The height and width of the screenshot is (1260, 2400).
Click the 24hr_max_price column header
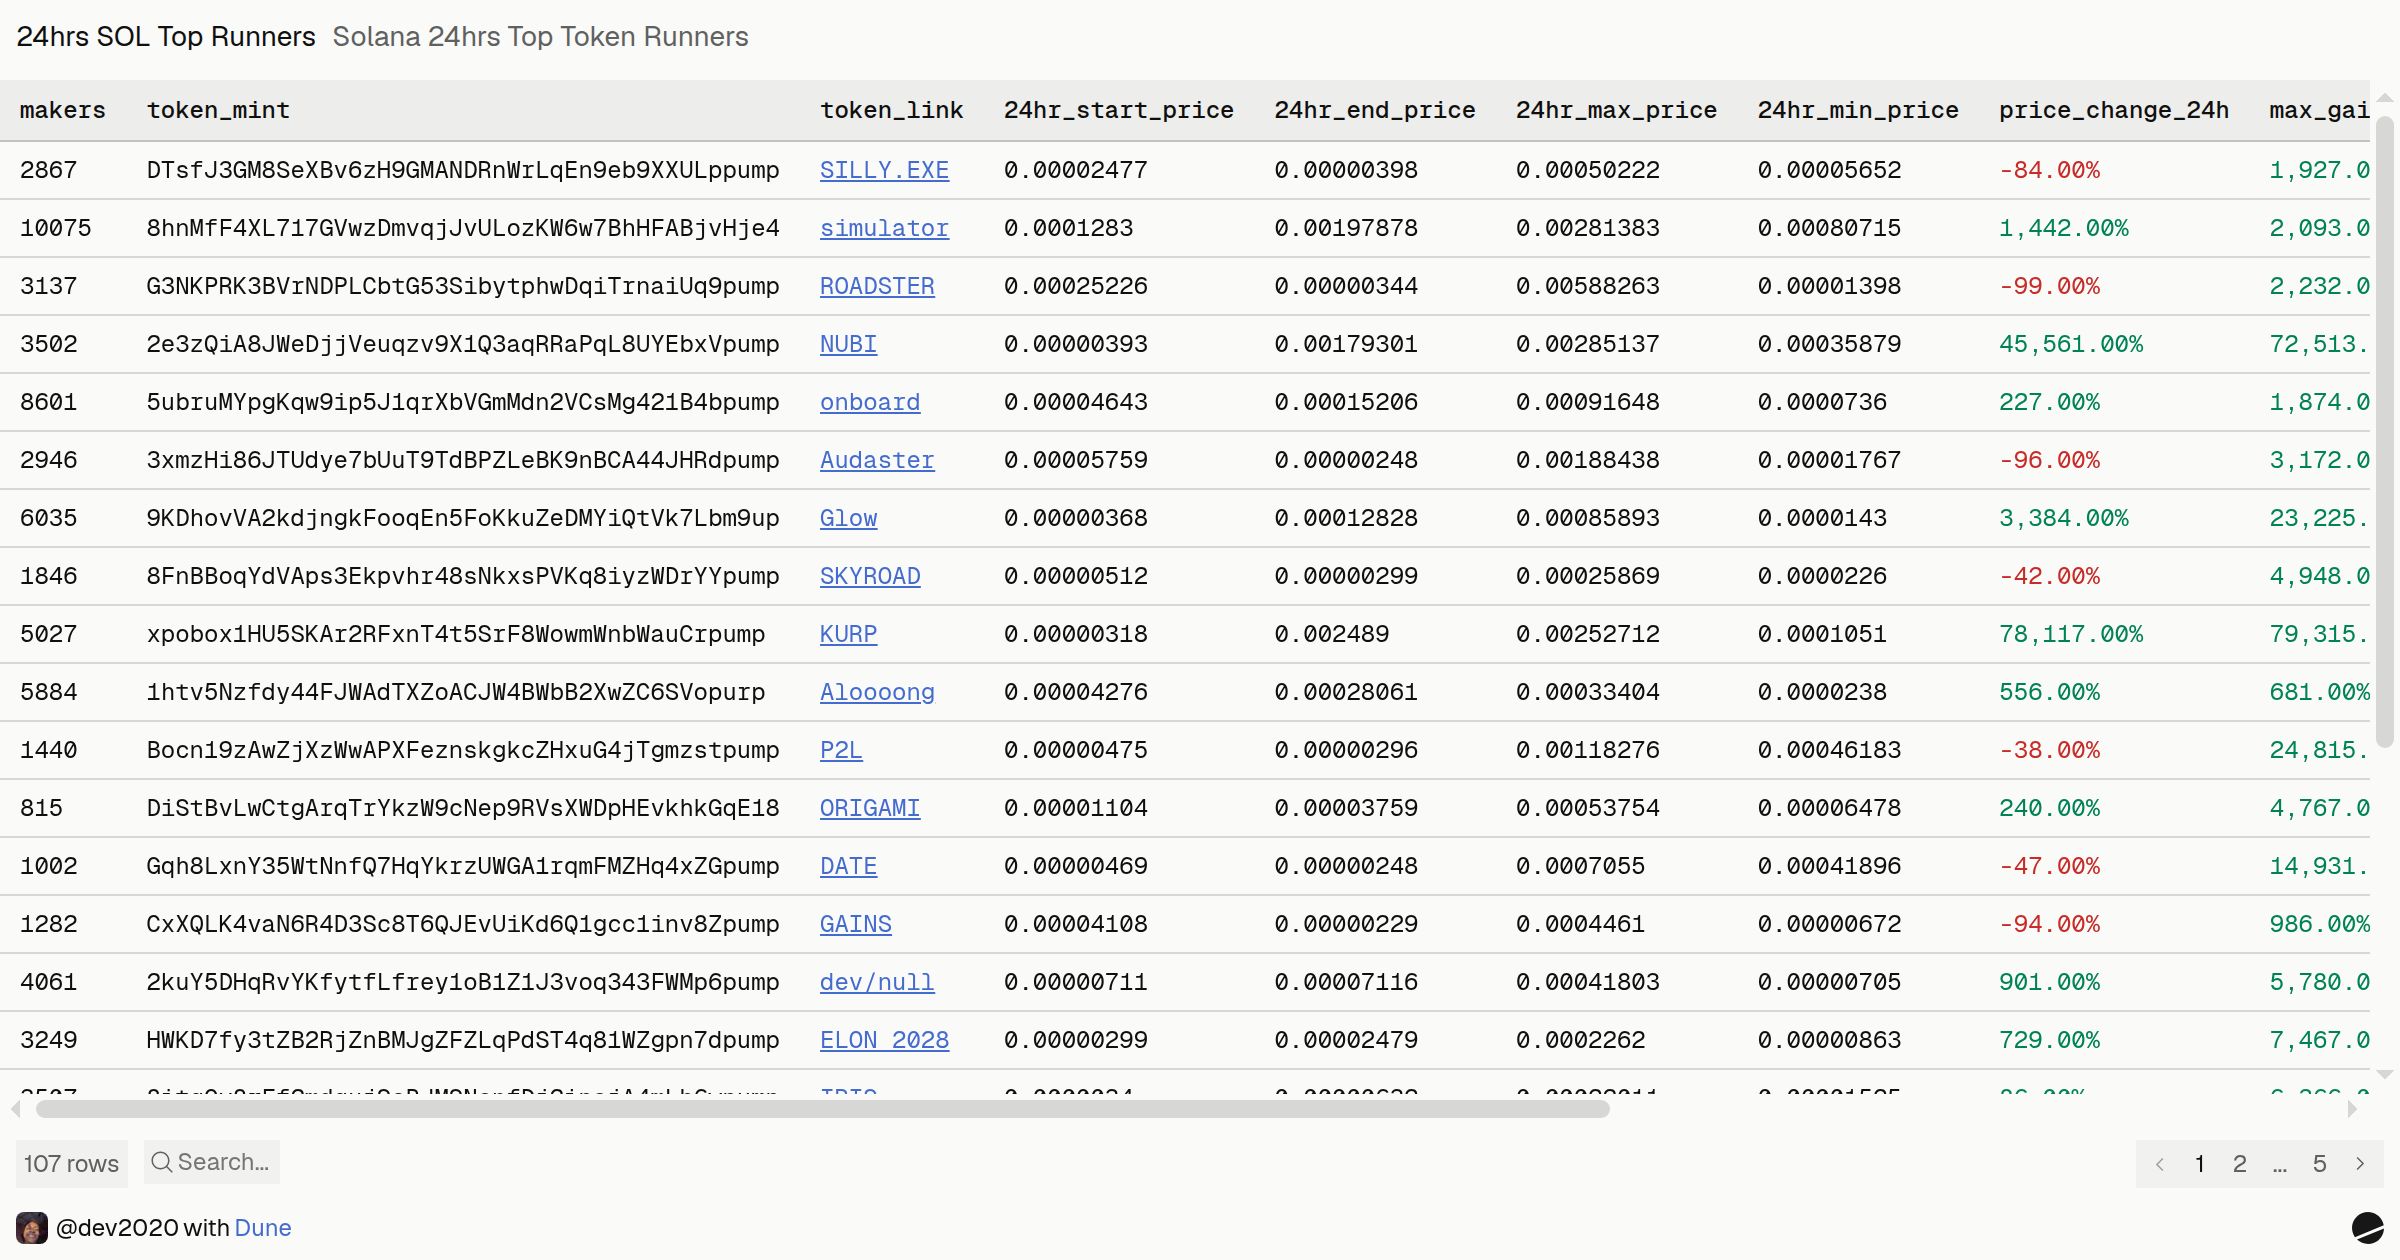1616,110
